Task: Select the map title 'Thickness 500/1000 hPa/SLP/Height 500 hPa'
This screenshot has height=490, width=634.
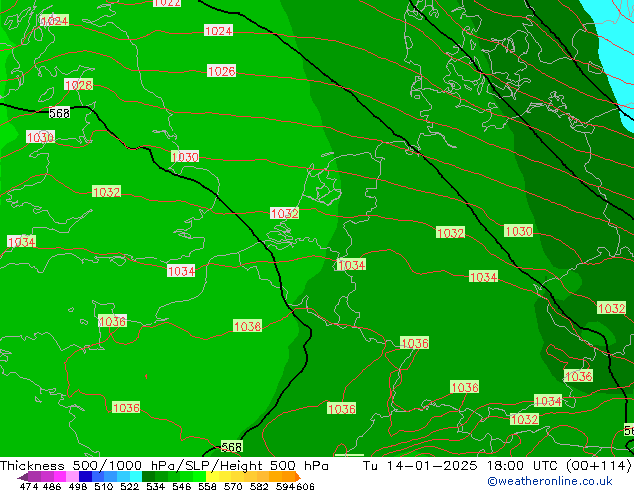Action: pos(164,466)
